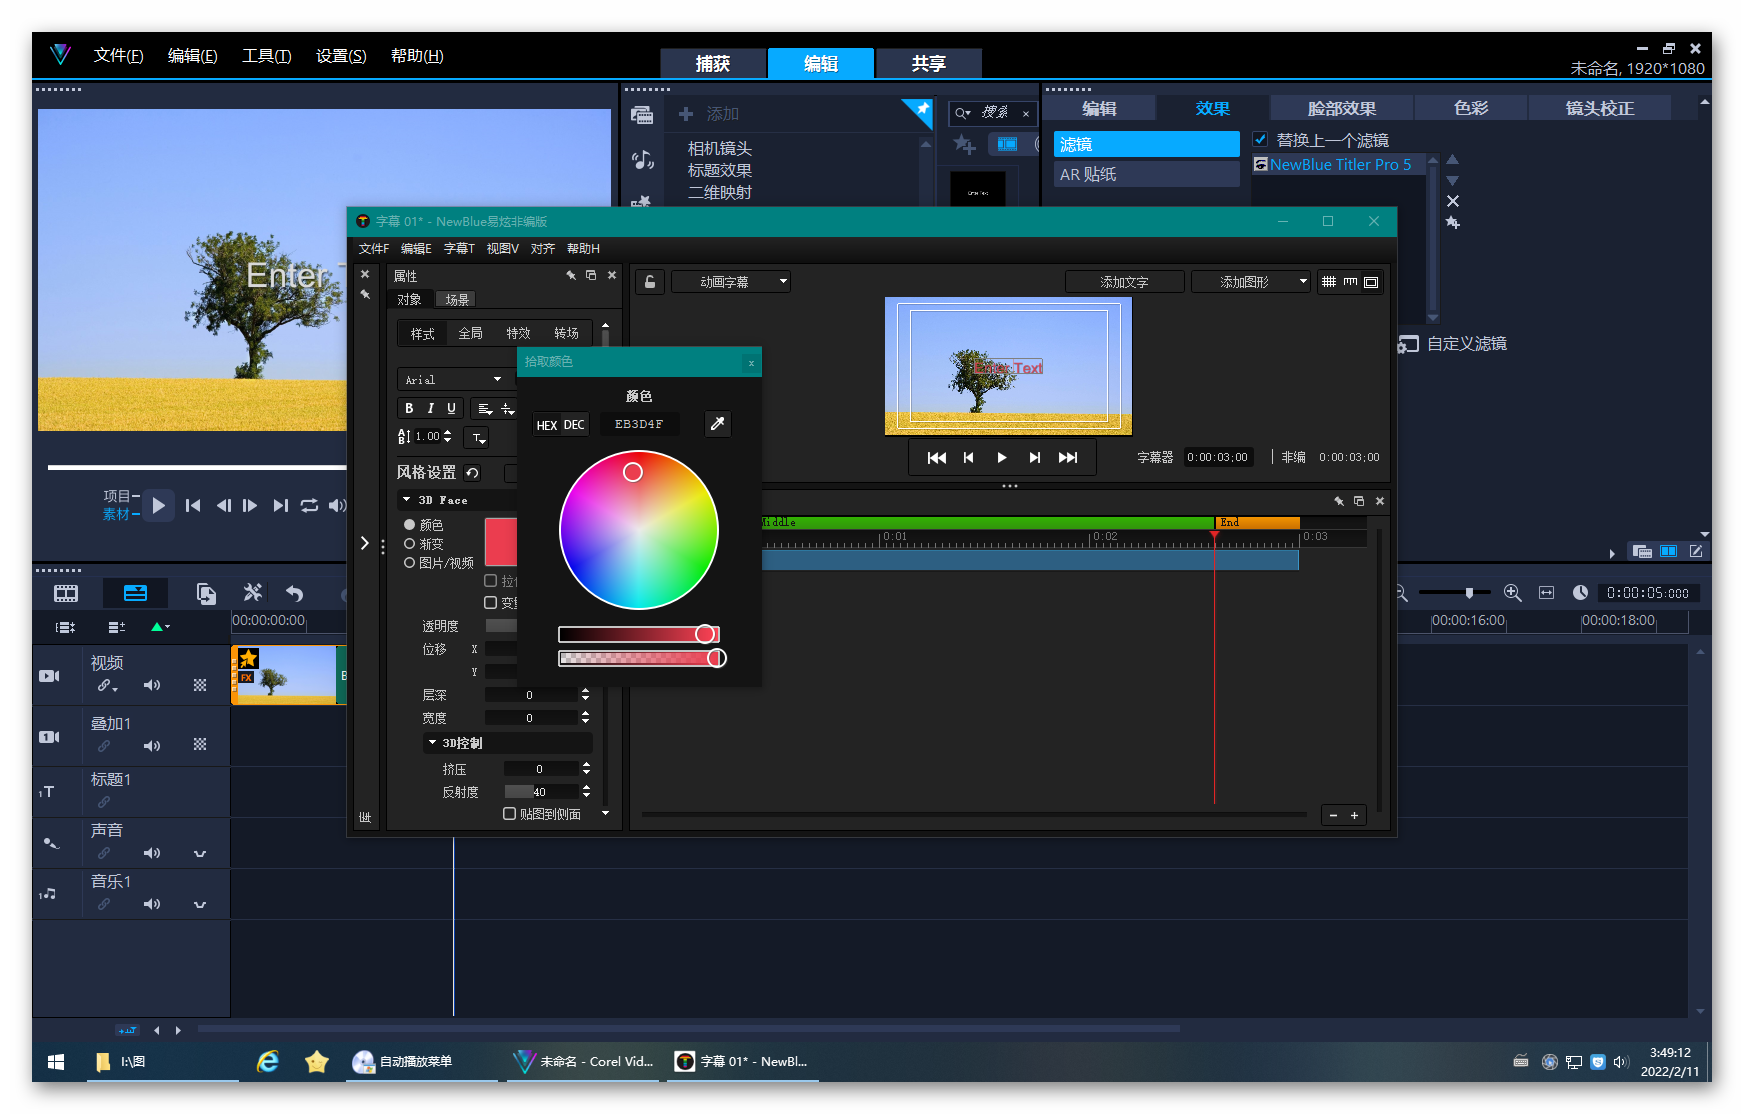Screen dimensions: 1744x1114
Task: Toggle link ripple on 视频 track
Action: 106,686
